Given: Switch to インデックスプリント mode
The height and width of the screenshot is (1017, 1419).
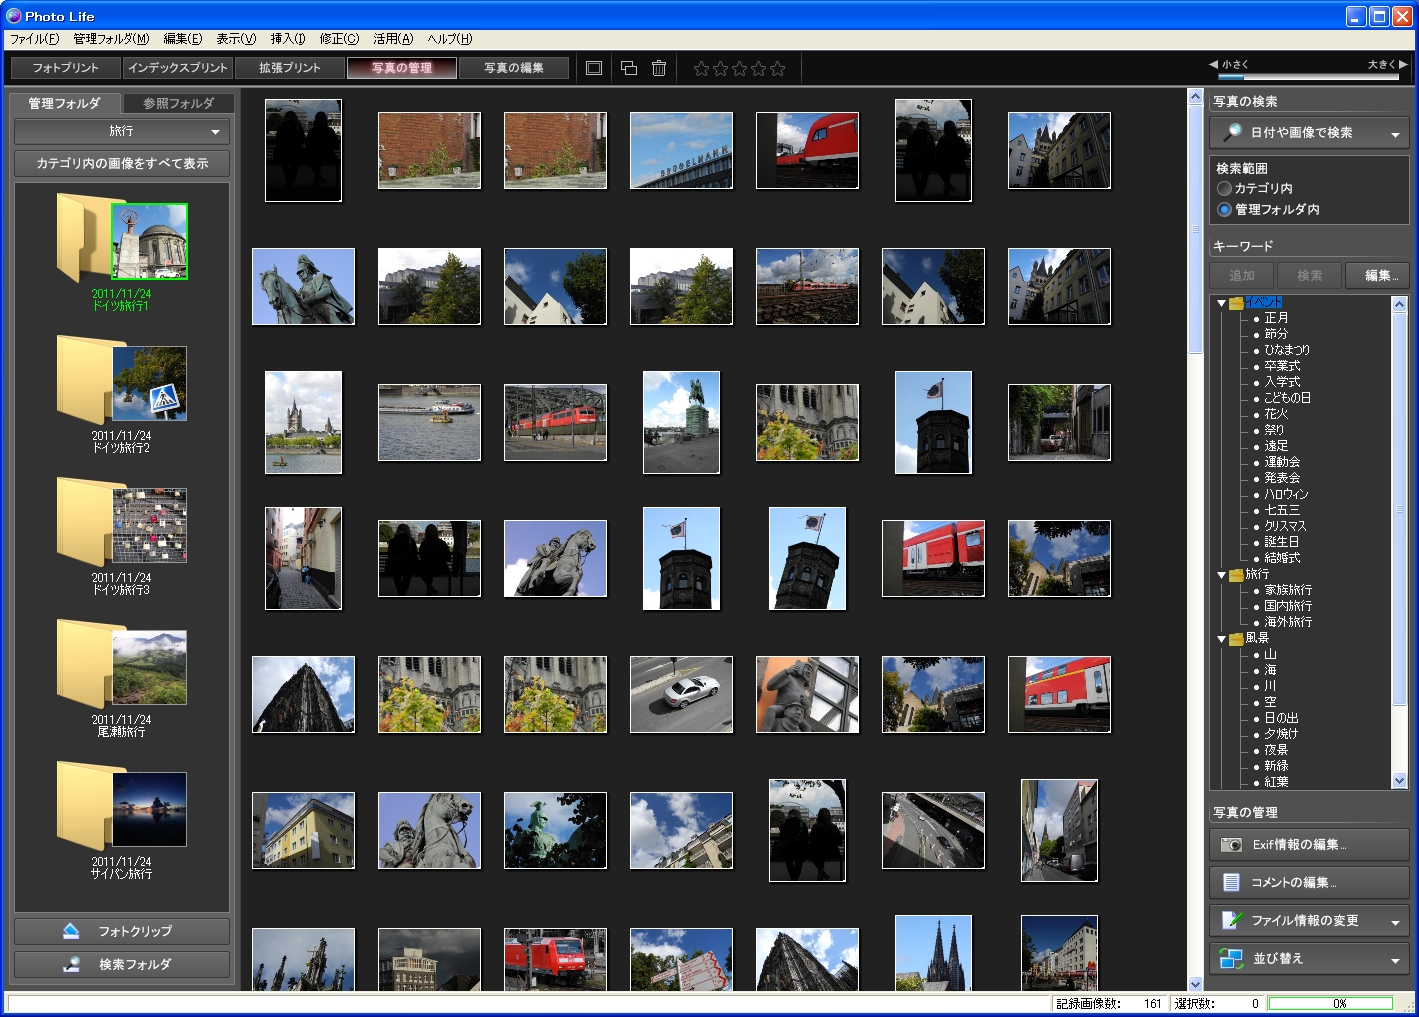Looking at the screenshot, I should pyautogui.click(x=178, y=68).
